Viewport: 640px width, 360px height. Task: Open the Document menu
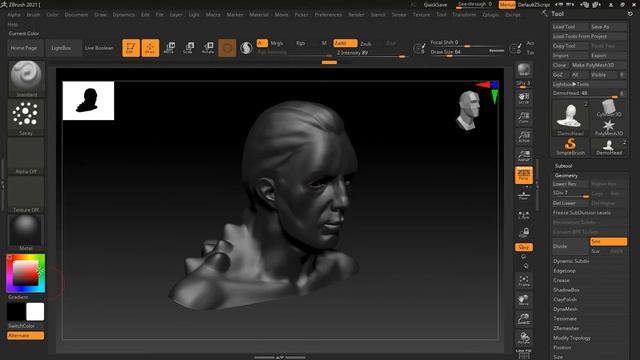tap(76, 15)
